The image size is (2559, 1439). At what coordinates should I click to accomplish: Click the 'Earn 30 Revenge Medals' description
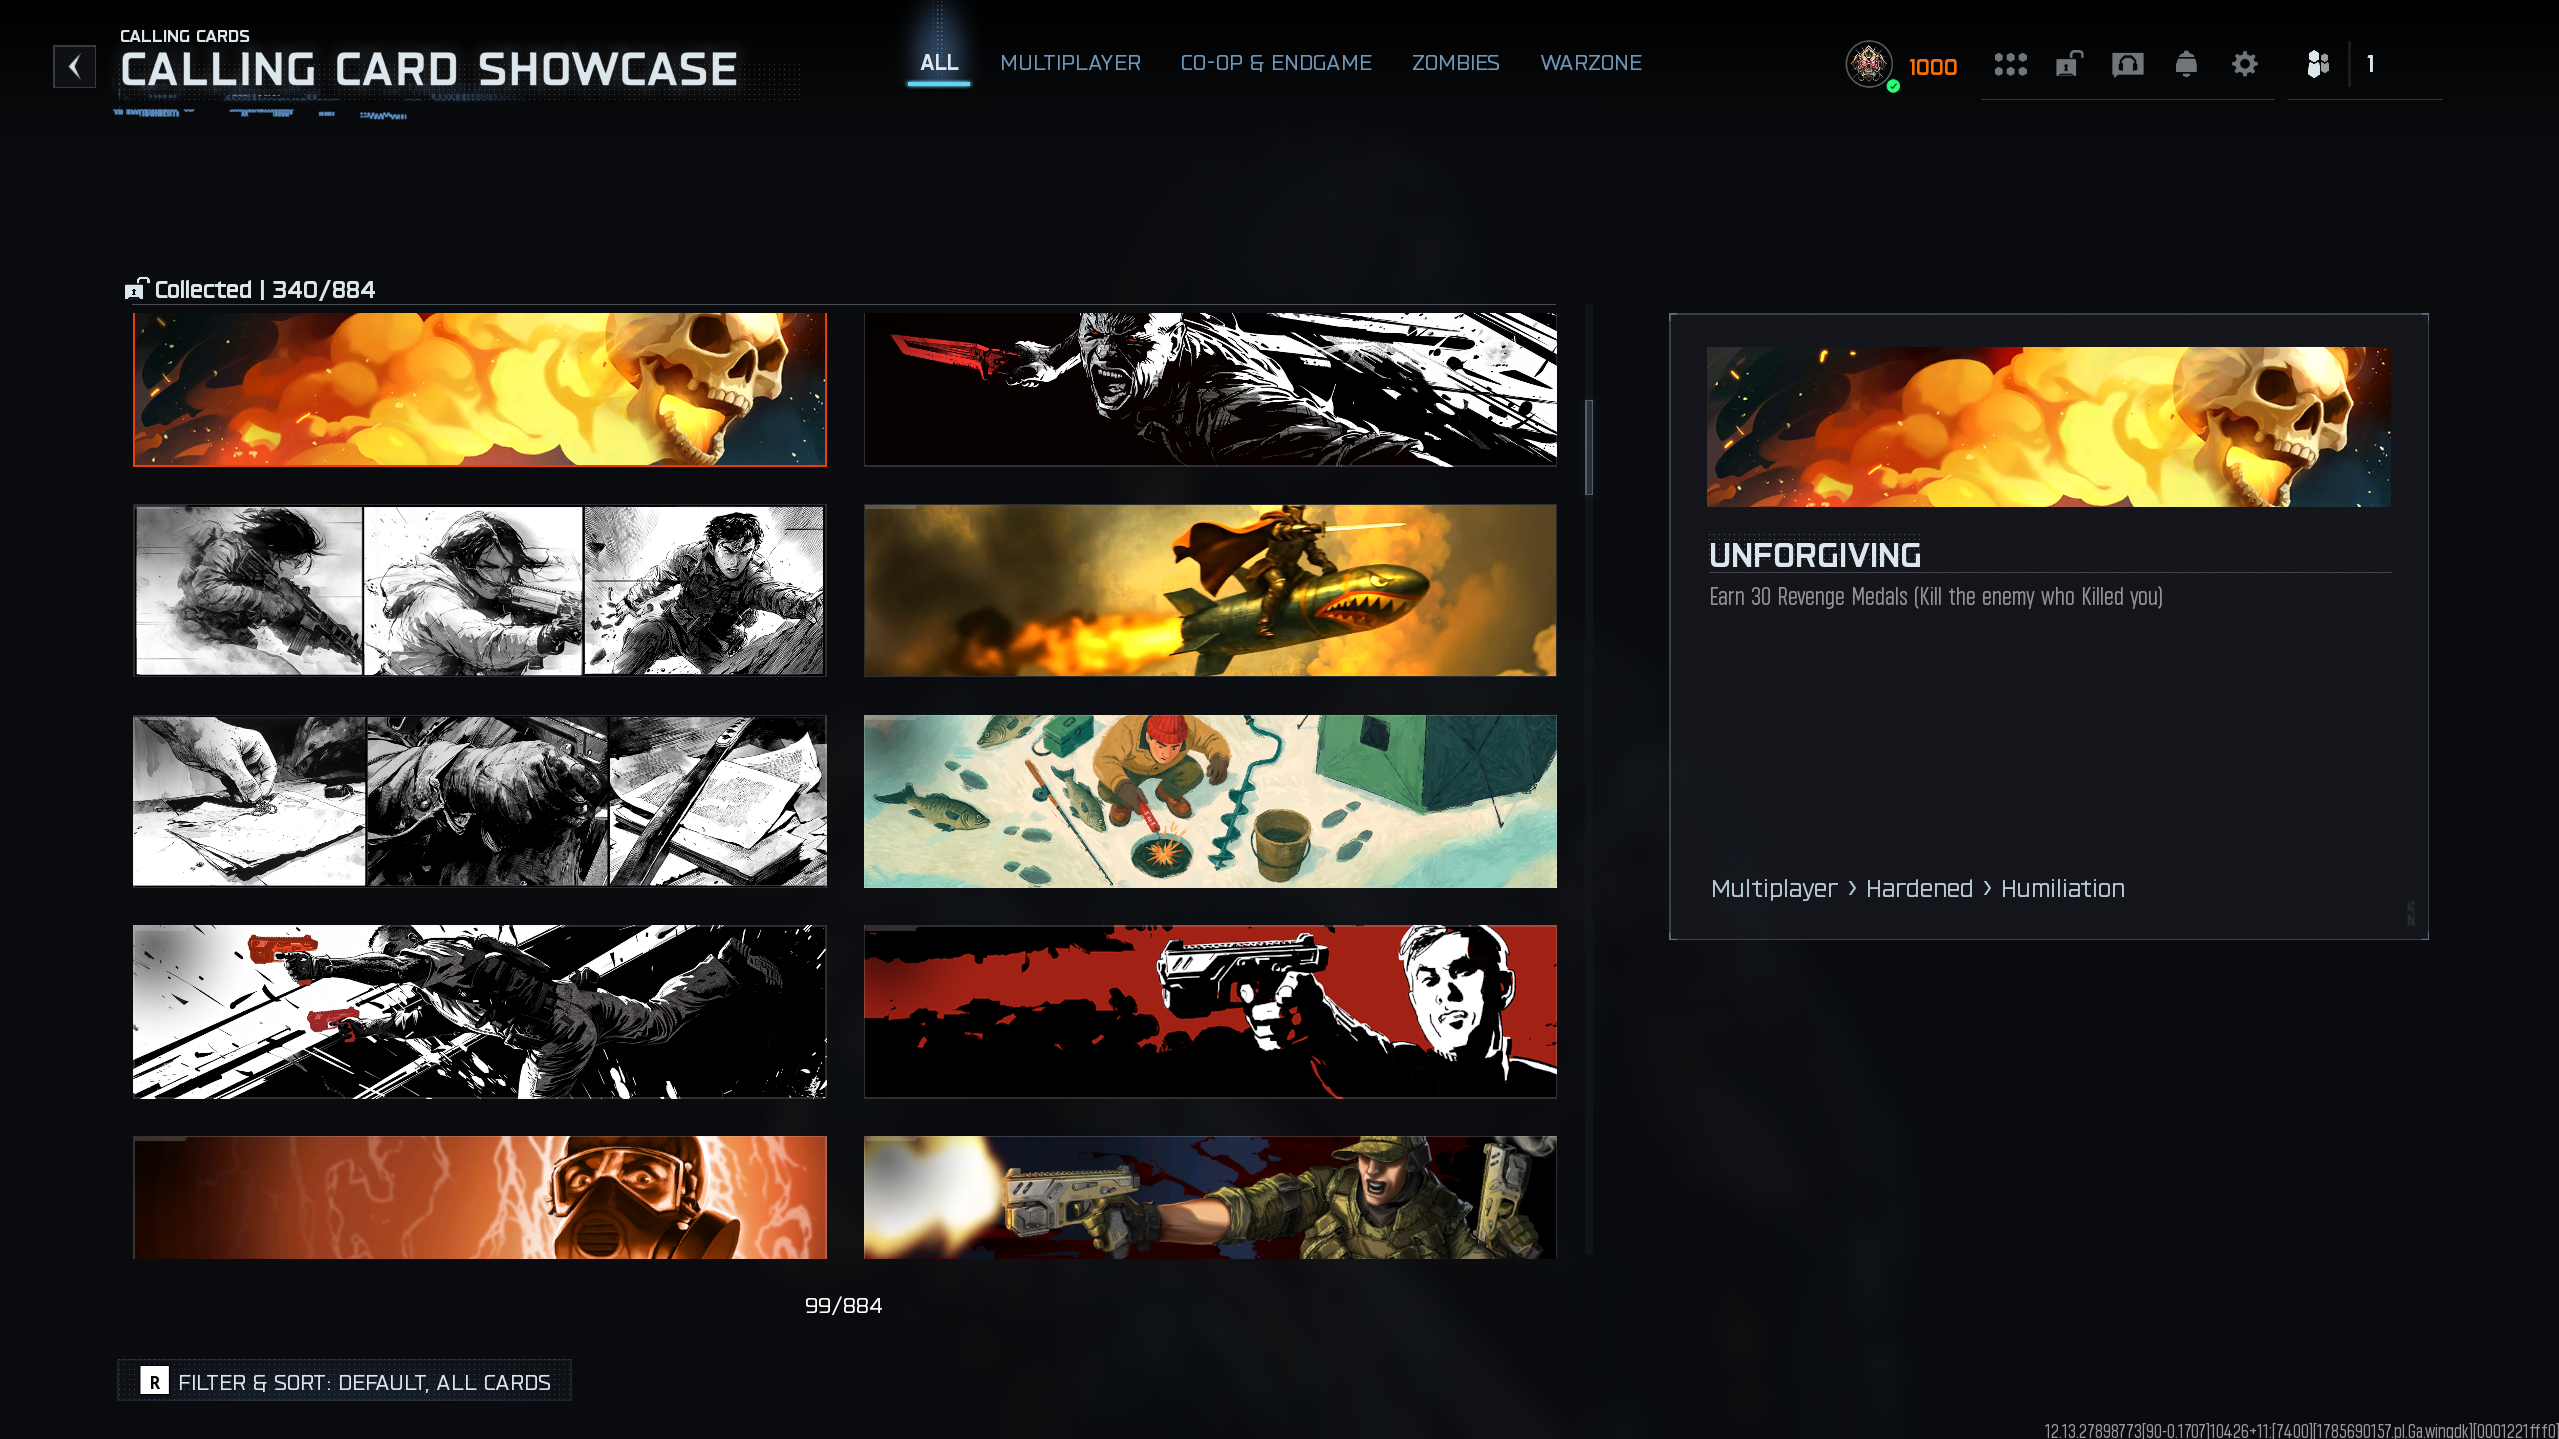point(1936,597)
